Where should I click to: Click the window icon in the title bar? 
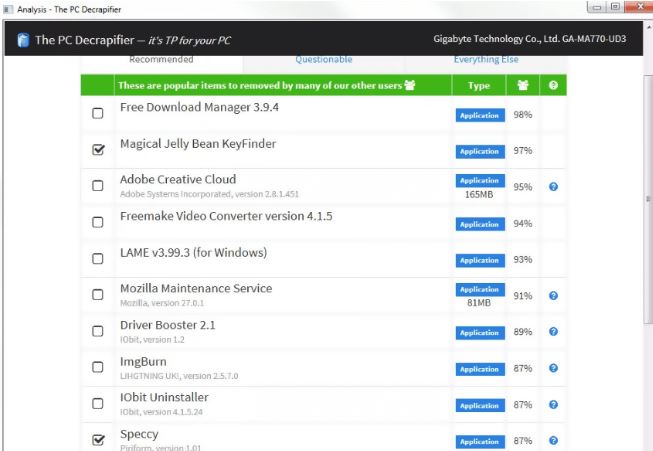point(8,9)
